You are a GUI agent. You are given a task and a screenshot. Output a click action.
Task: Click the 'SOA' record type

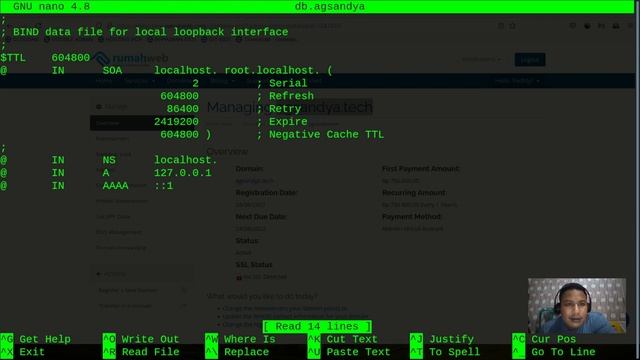coord(112,70)
